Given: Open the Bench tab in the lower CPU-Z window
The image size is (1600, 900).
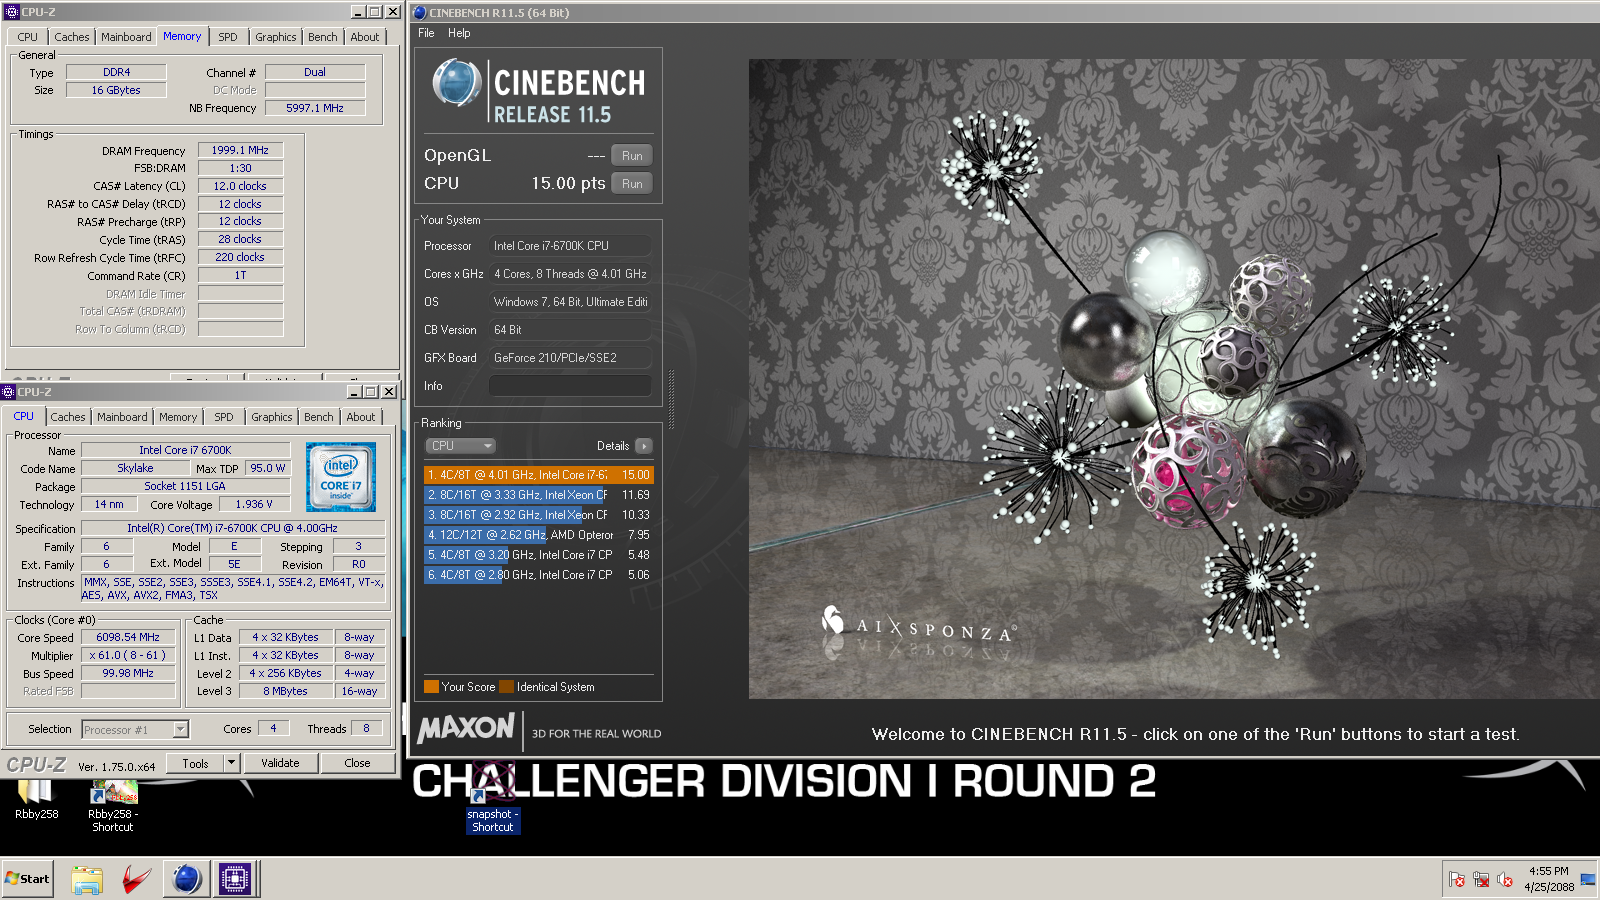Looking at the screenshot, I should click(319, 417).
